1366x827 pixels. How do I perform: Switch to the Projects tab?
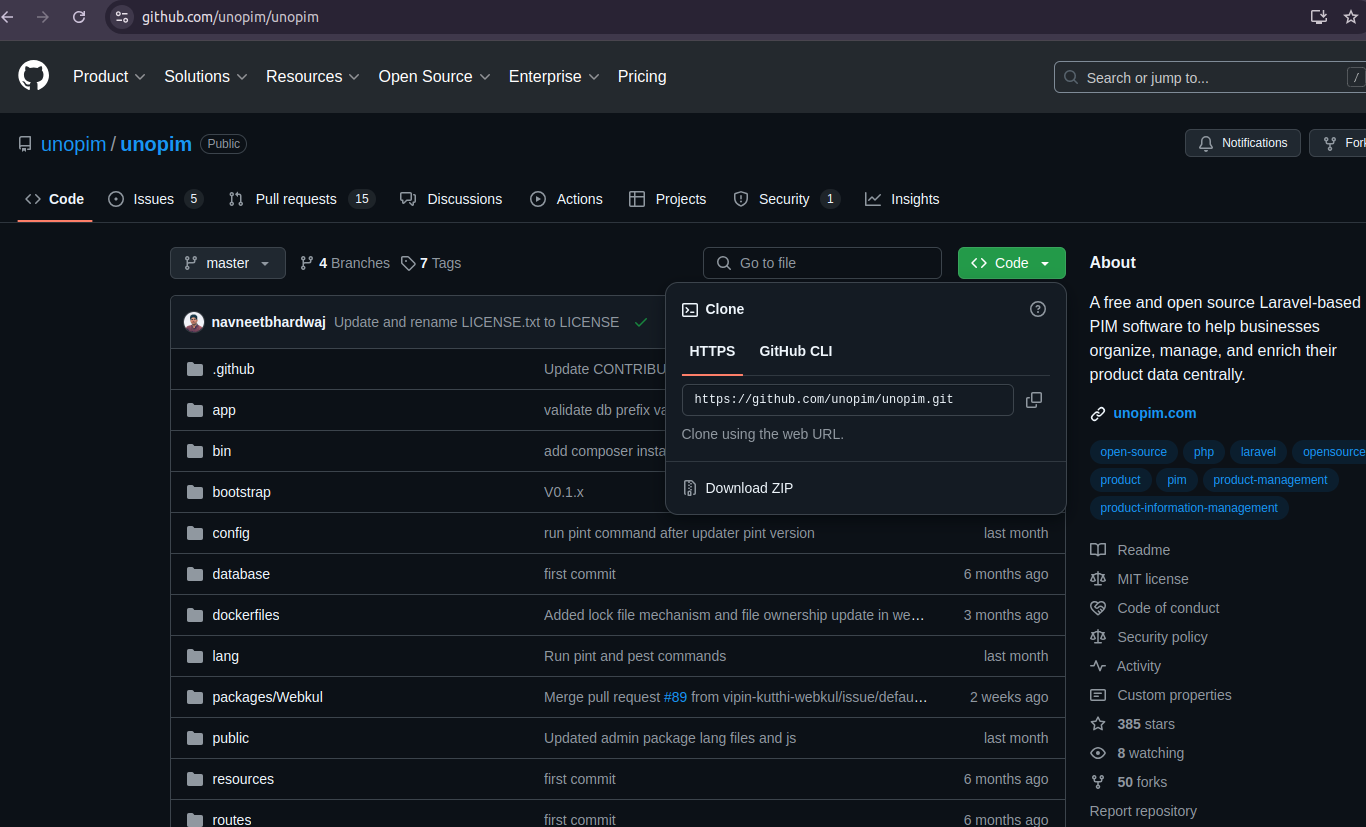point(667,199)
